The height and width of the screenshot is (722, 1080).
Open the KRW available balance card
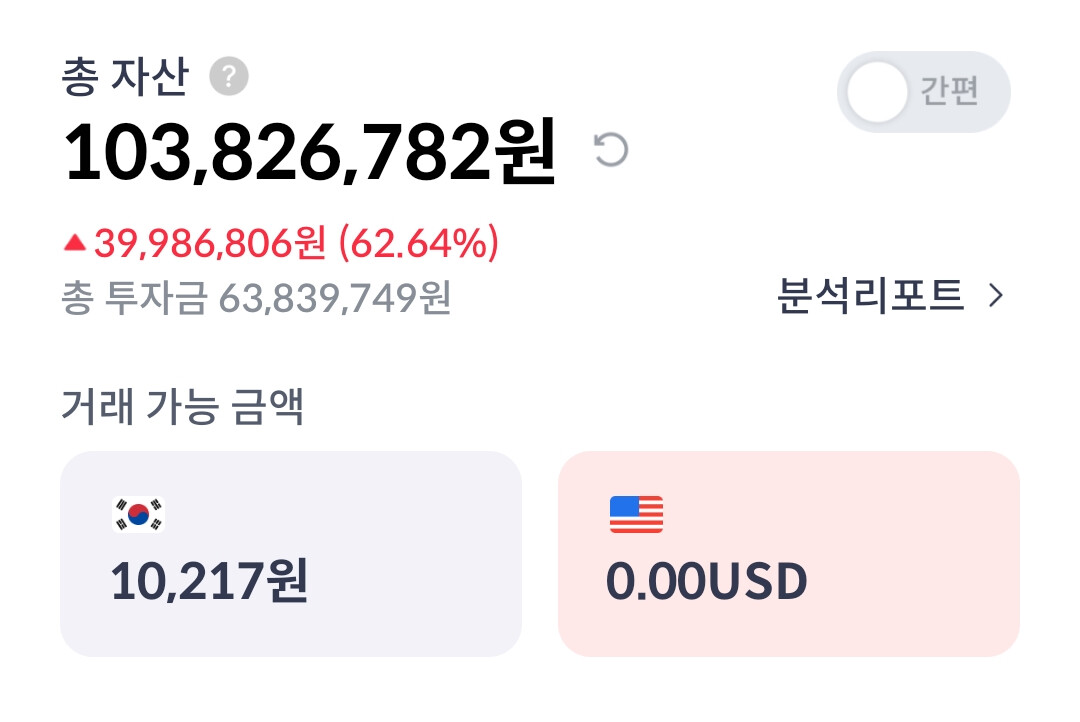pos(291,554)
